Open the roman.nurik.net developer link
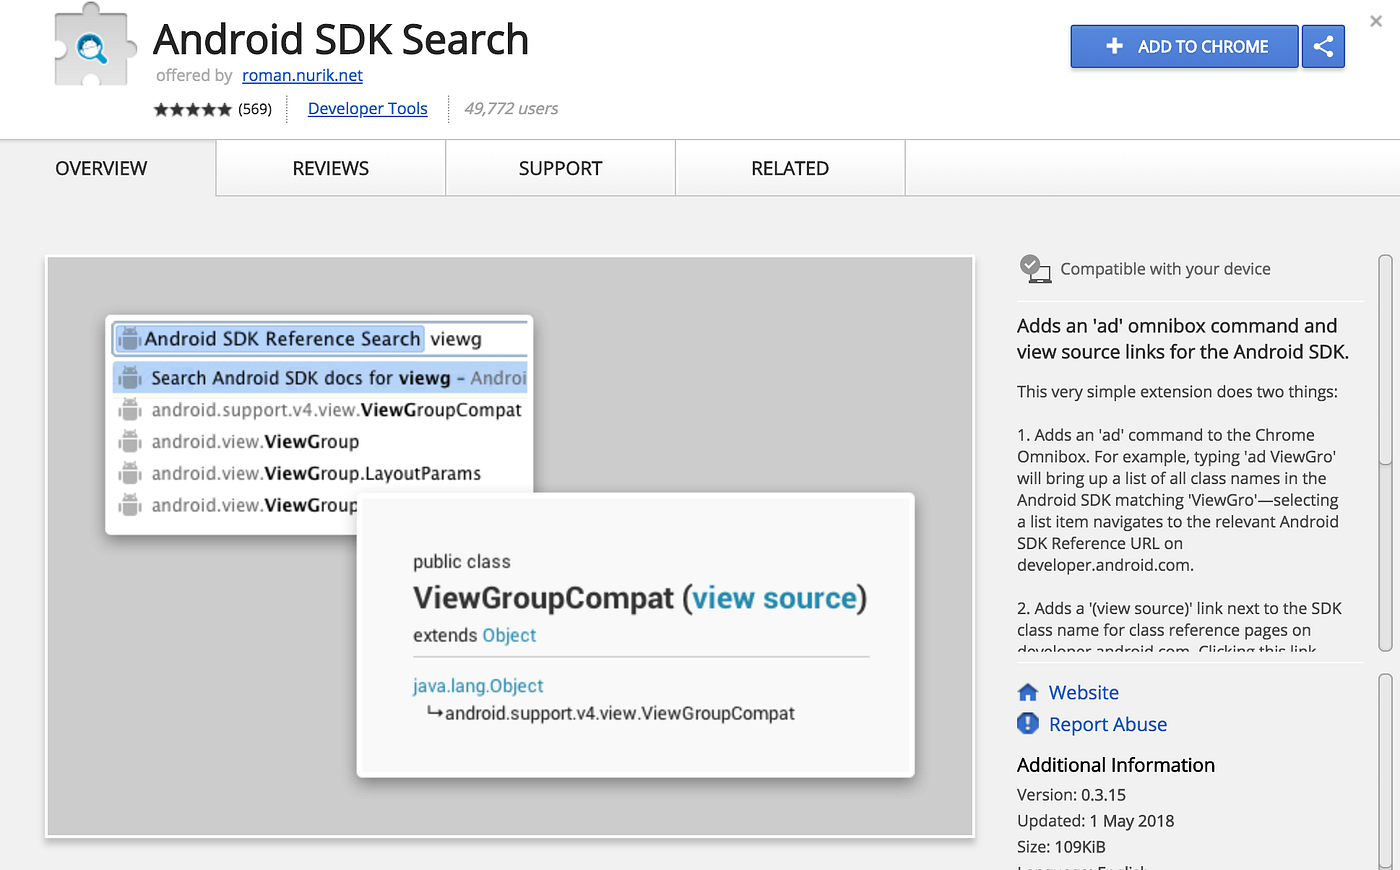1400x870 pixels. (x=302, y=75)
